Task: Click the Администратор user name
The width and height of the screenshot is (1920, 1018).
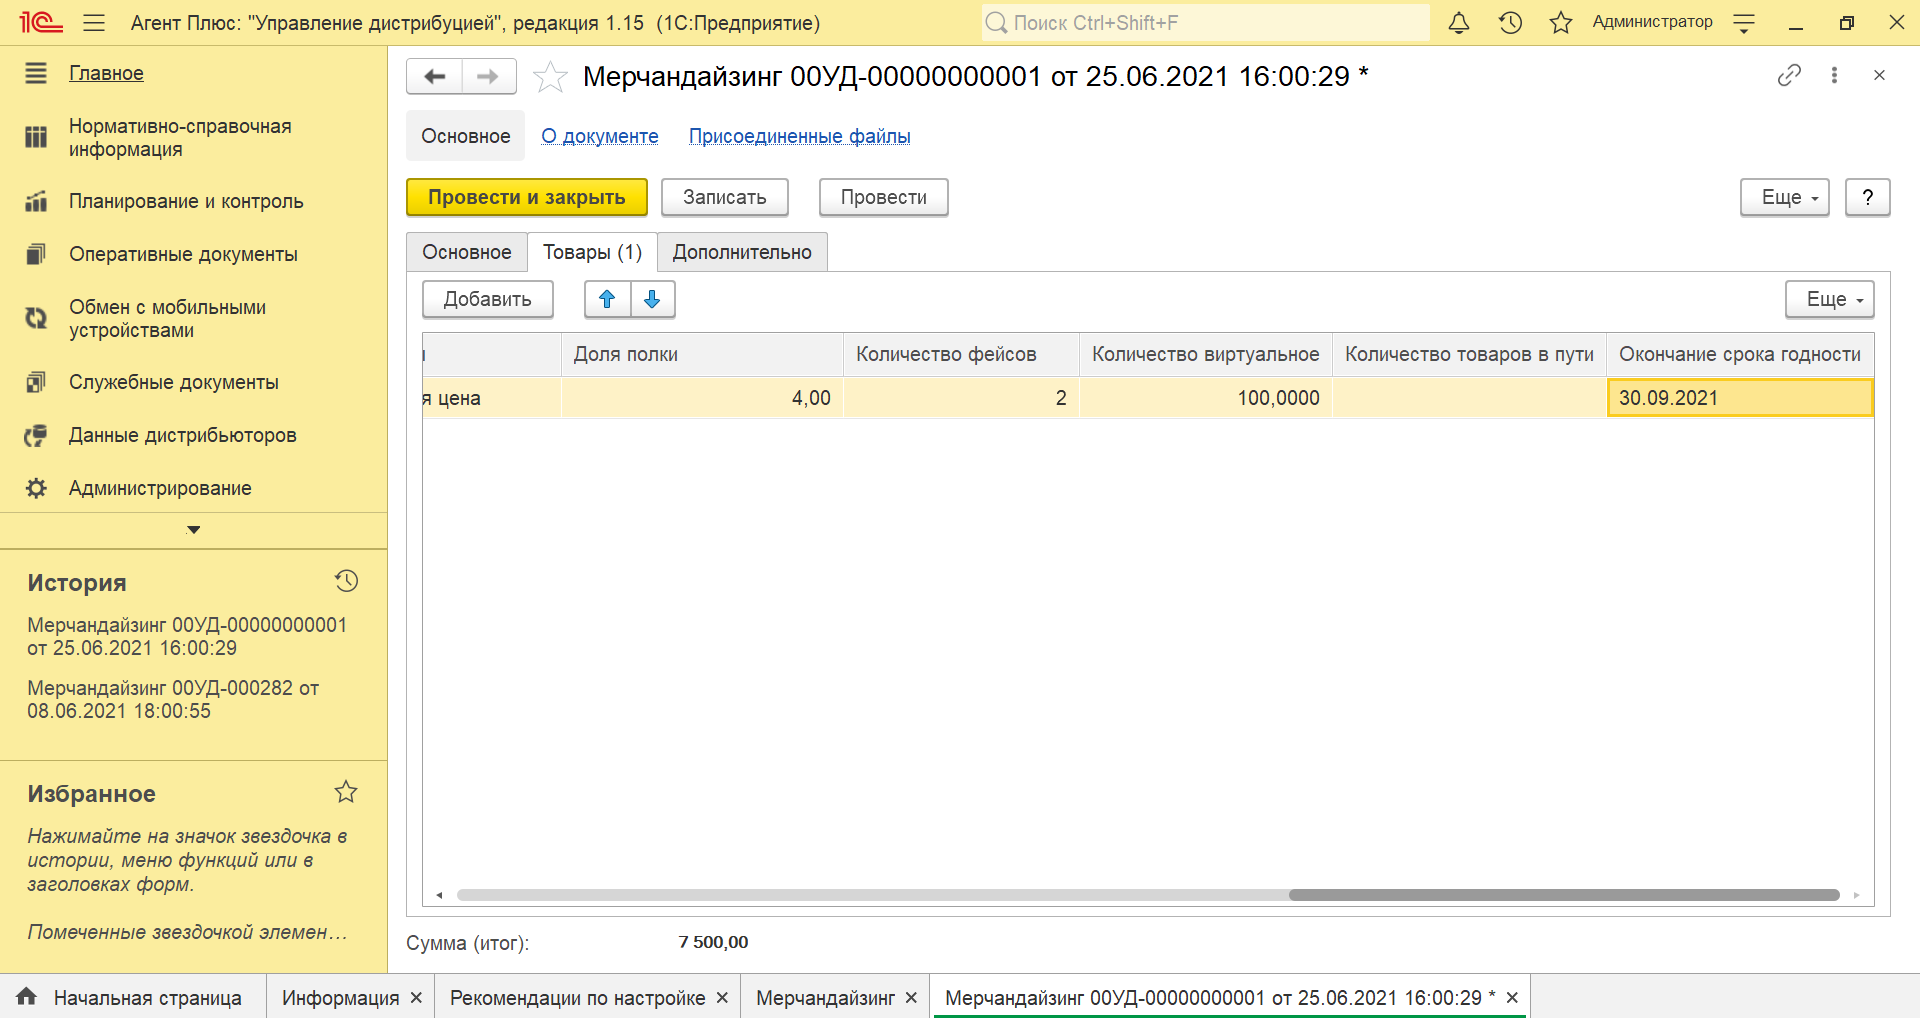Action: (1652, 22)
